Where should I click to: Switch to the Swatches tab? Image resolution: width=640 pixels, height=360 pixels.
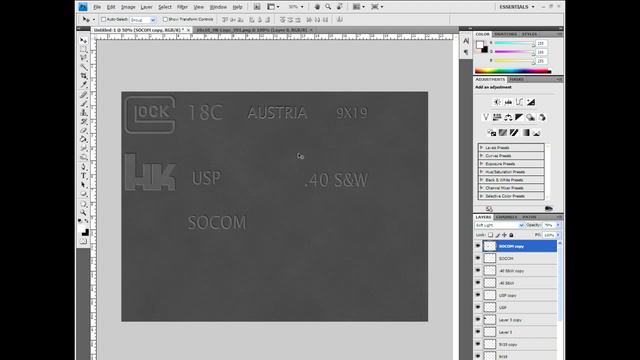pos(505,34)
